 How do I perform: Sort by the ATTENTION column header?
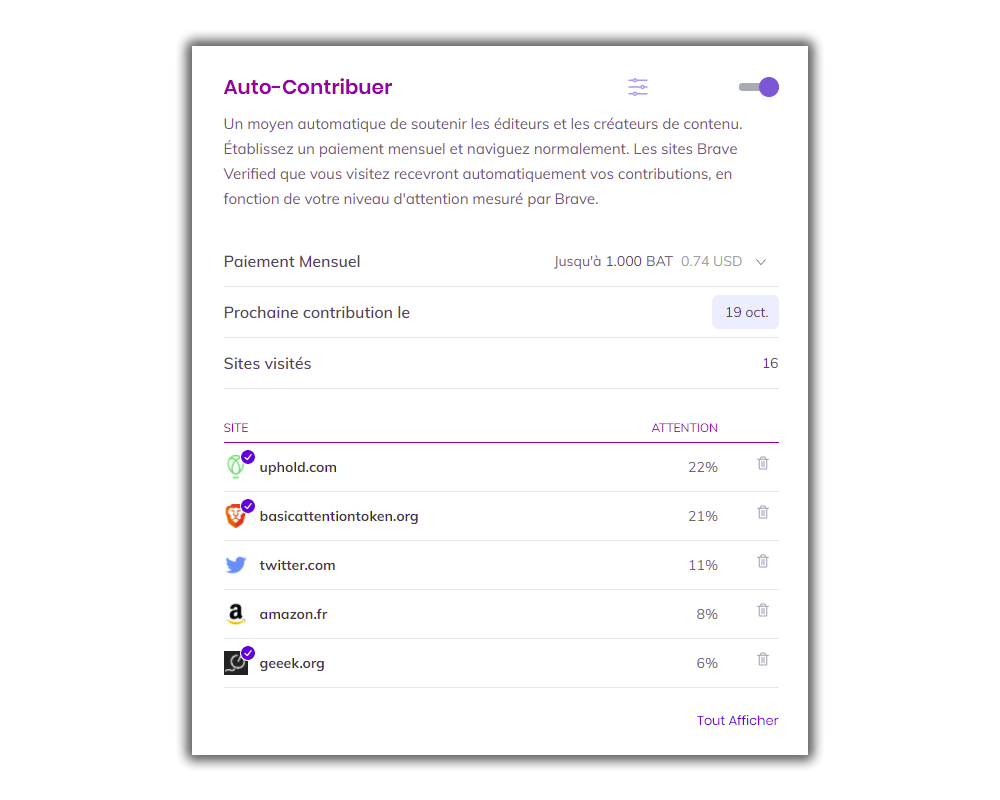click(684, 427)
